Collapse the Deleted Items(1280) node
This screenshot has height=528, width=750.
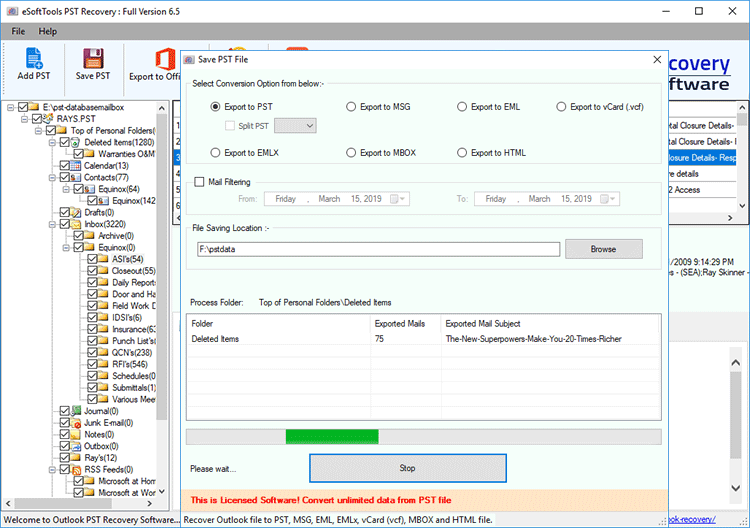coord(52,143)
